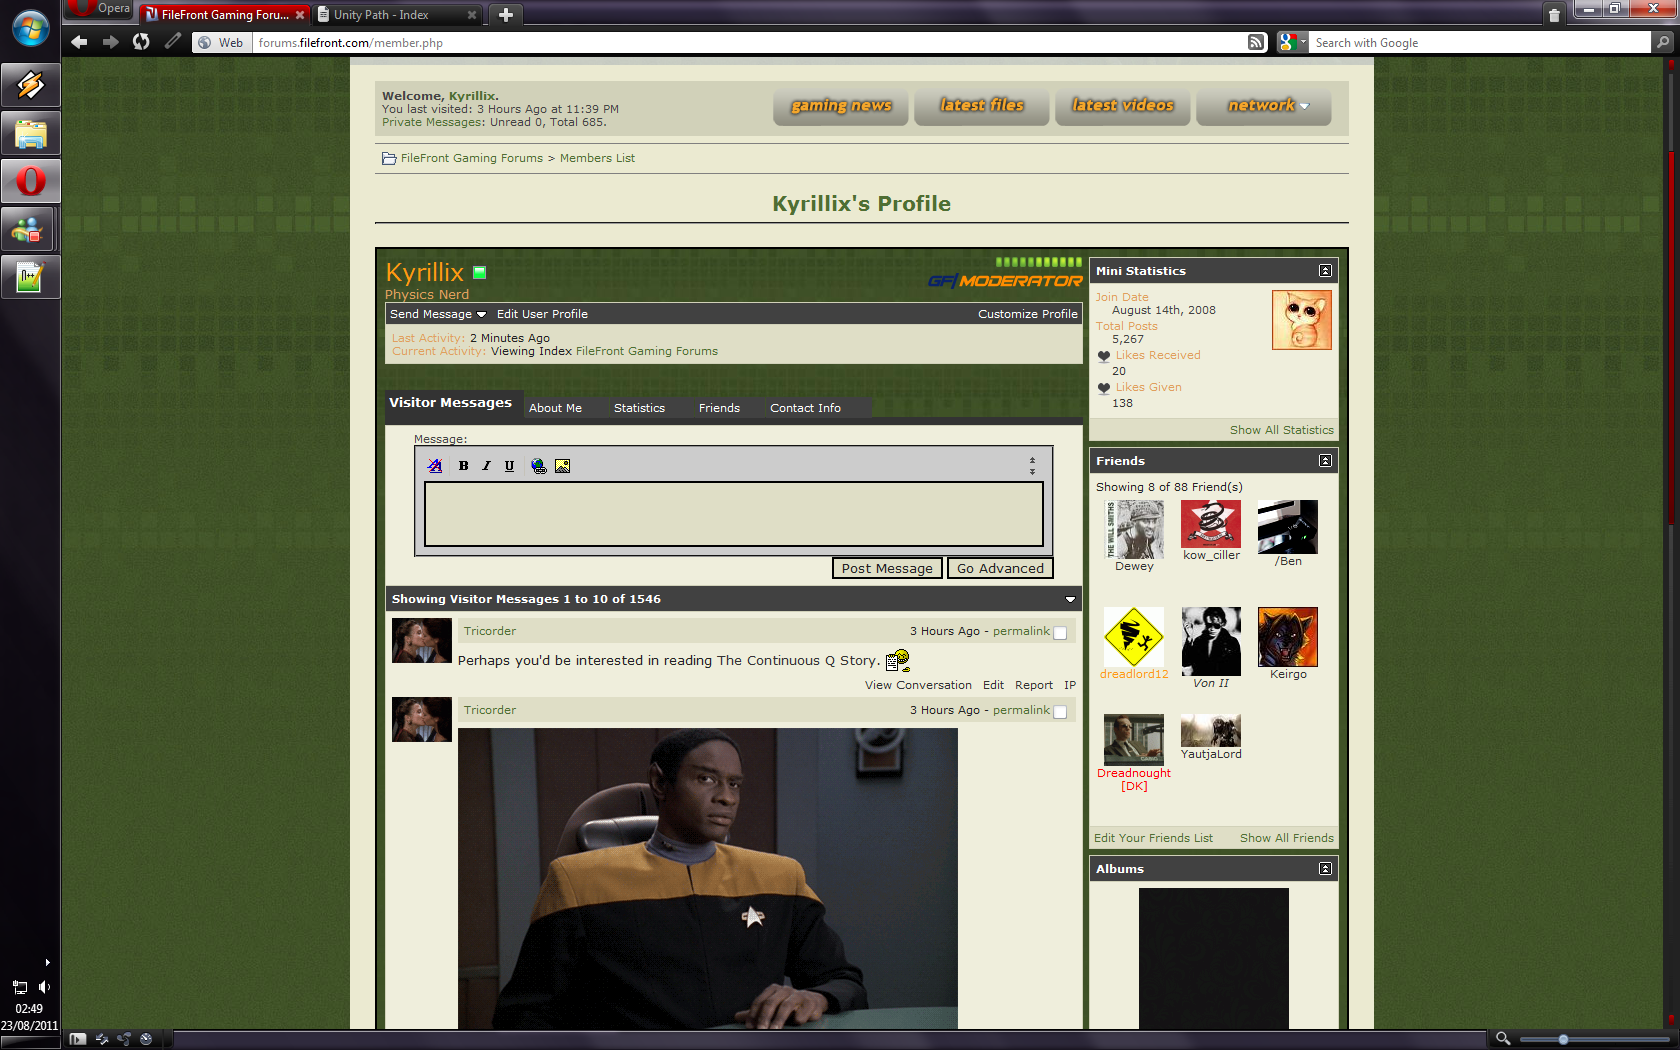Screen dimensions: 1680x1050
Task: Go forward with the browser forward arrow
Action: [x=111, y=42]
